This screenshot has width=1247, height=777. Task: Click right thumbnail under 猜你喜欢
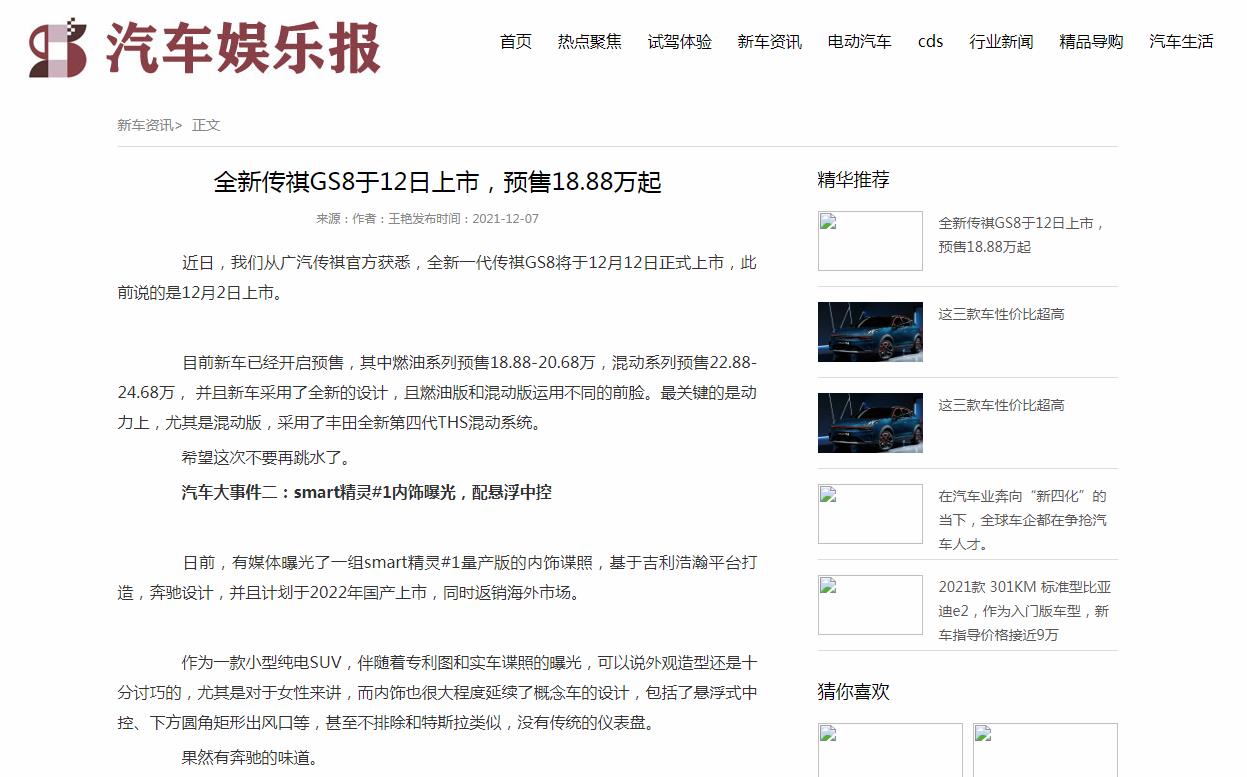1045,750
